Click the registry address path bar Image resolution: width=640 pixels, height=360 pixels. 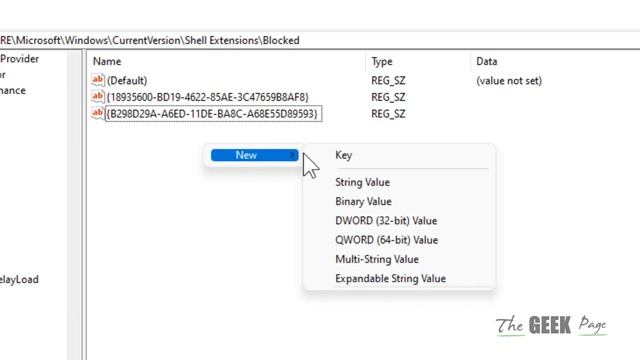coord(320,40)
